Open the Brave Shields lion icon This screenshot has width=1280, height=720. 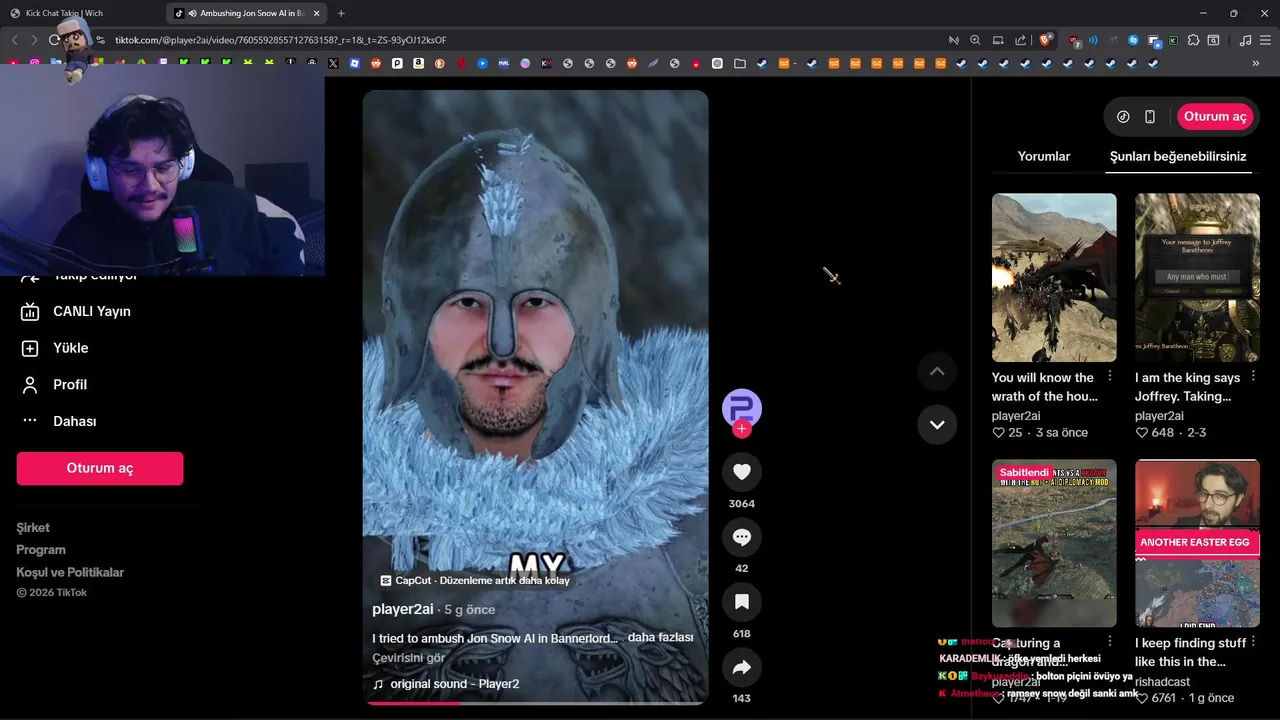coord(1046,40)
